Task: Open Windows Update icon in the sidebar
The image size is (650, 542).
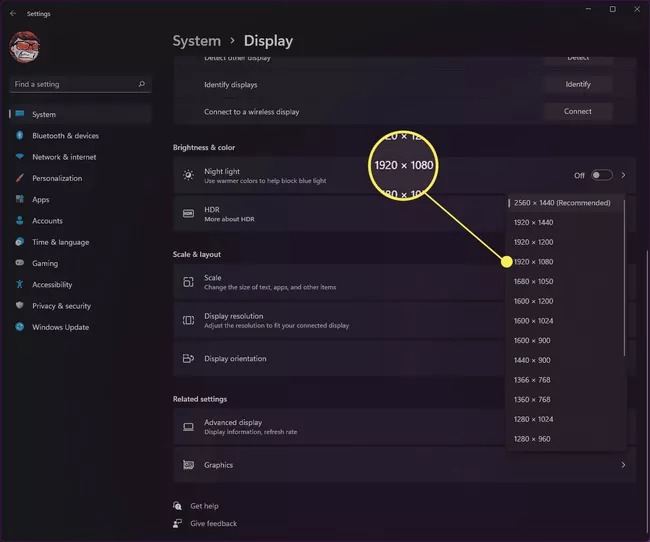Action: click(x=19, y=327)
